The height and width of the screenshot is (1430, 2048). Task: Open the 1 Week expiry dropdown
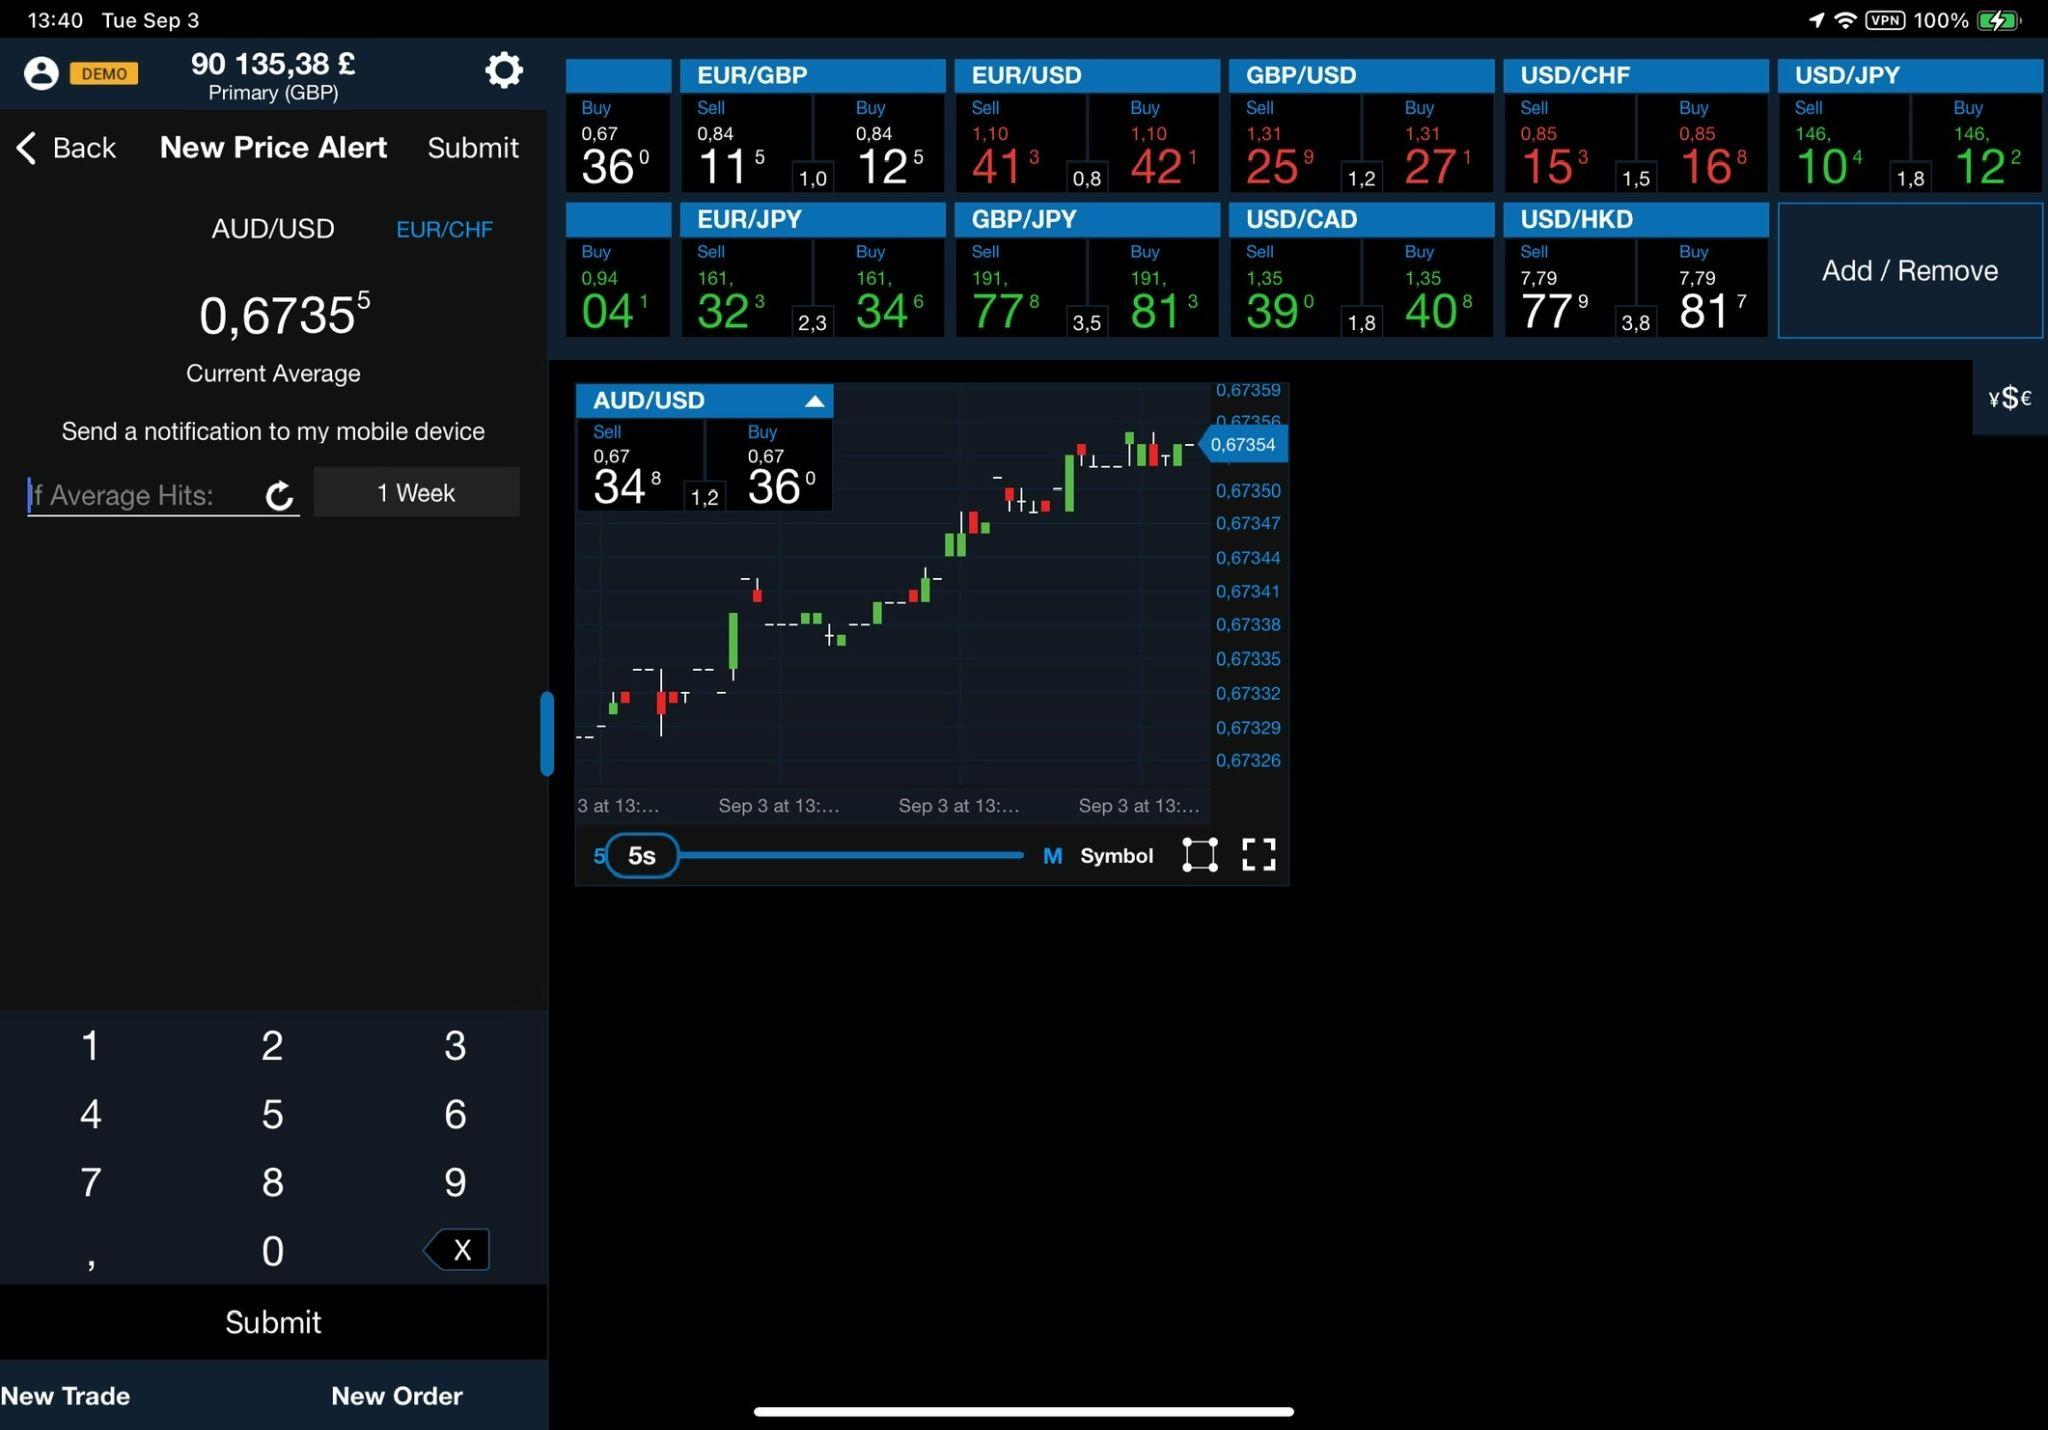[x=416, y=493]
